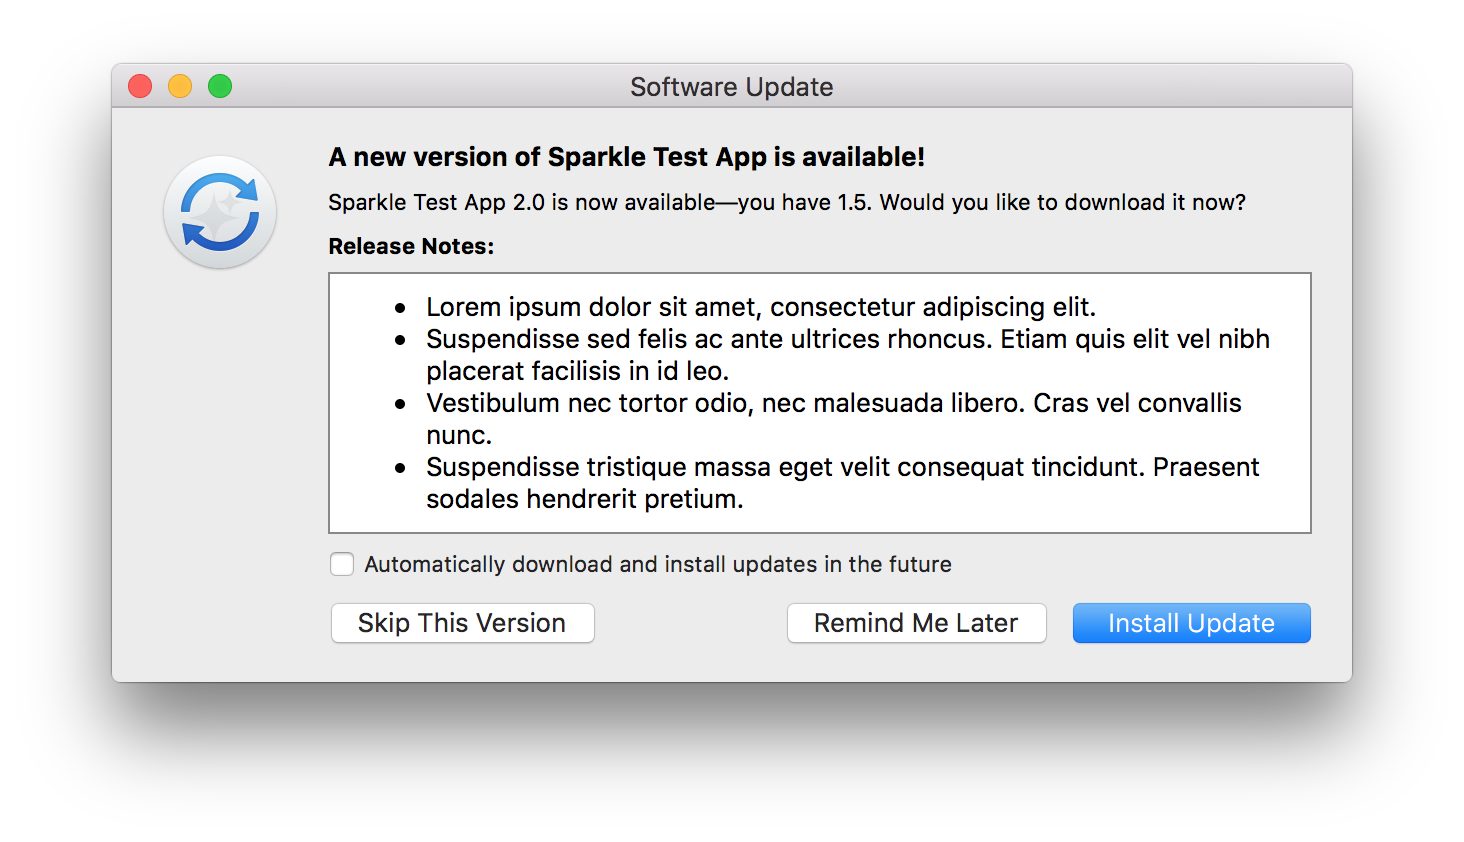Click the version text mentioning 2.0

pyautogui.click(x=786, y=202)
